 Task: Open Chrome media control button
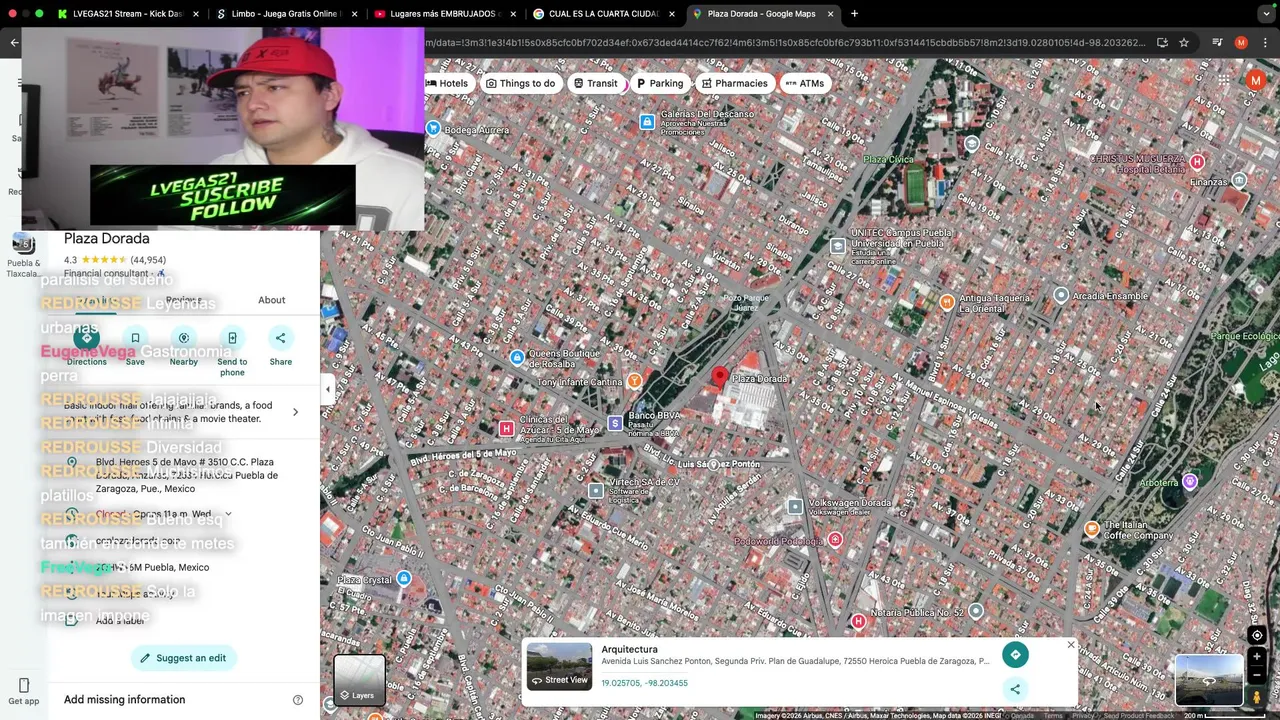[x=1217, y=43]
